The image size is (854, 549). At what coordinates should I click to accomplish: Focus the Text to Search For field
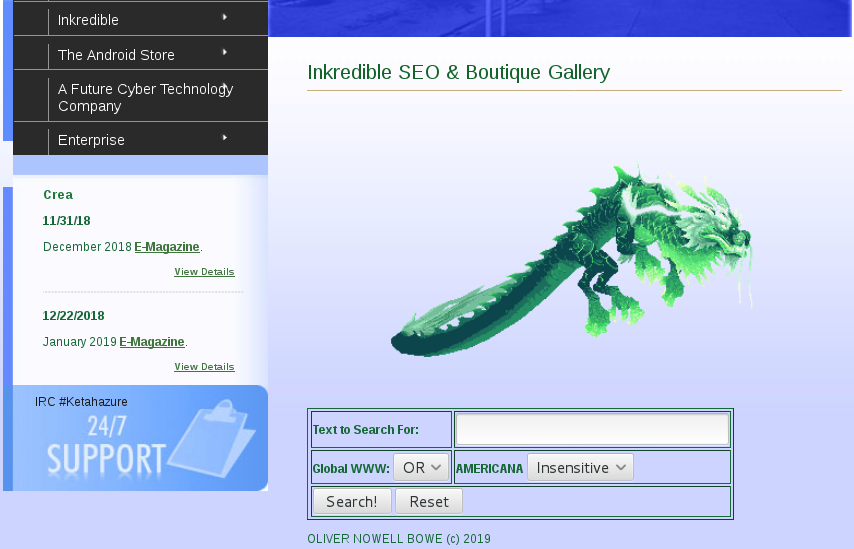[592, 430]
